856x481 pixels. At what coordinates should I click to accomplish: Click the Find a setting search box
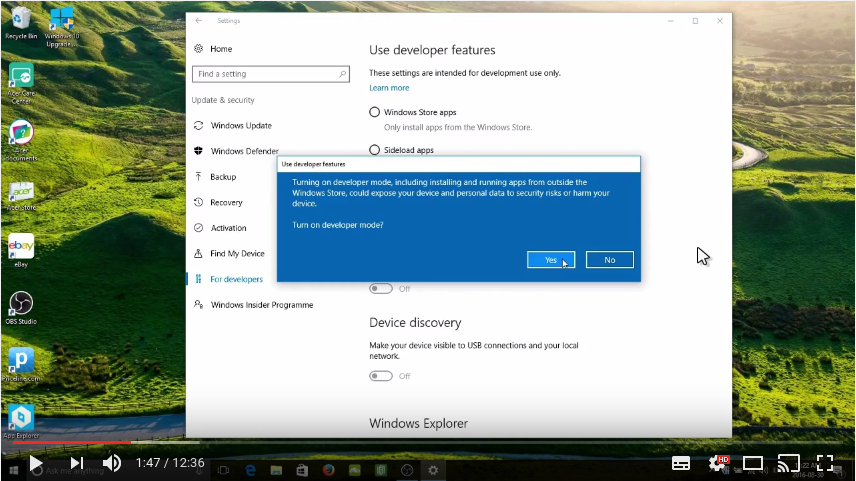pos(271,74)
